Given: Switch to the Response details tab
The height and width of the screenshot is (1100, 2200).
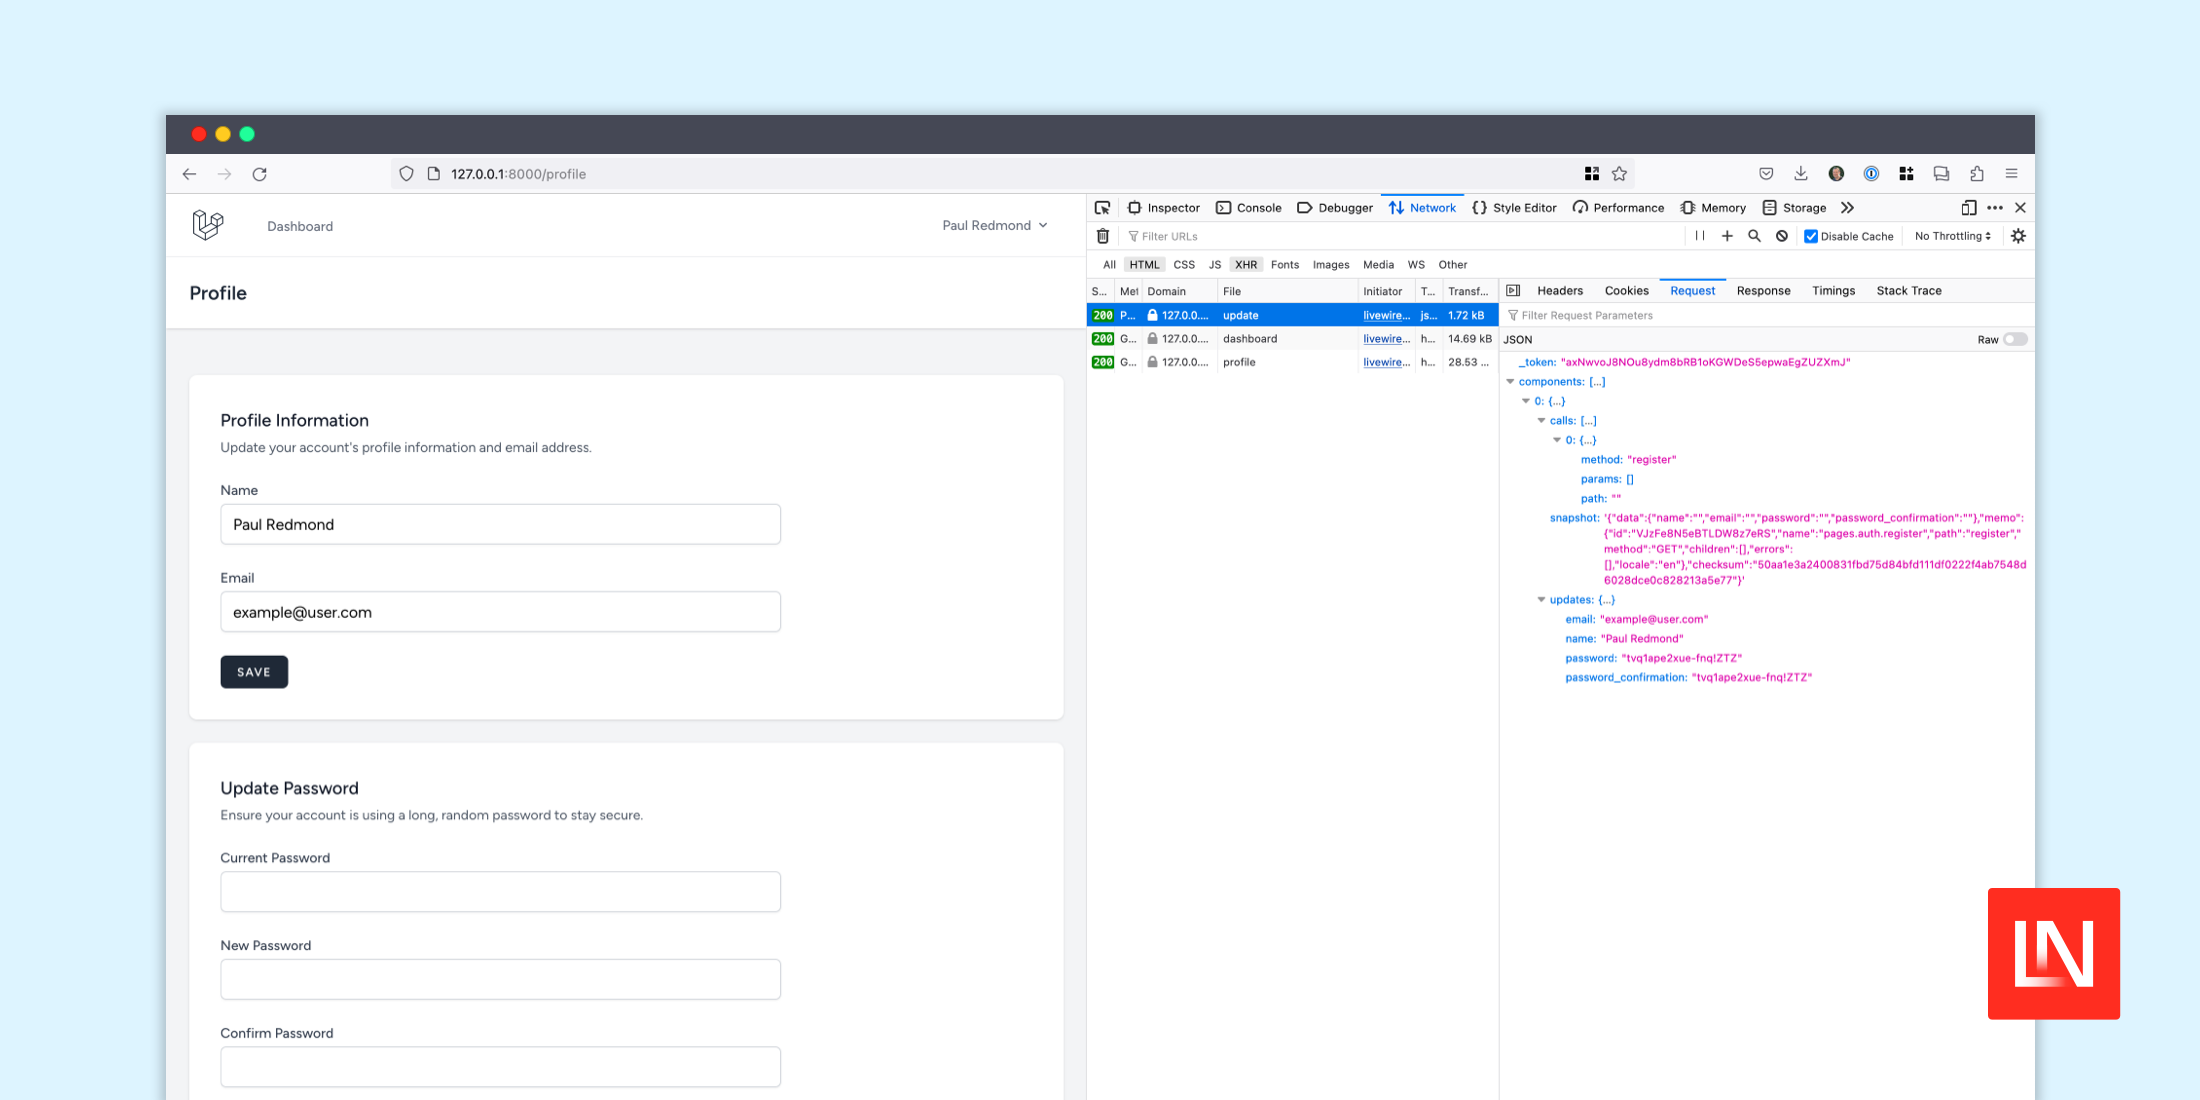Looking at the screenshot, I should pos(1763,291).
